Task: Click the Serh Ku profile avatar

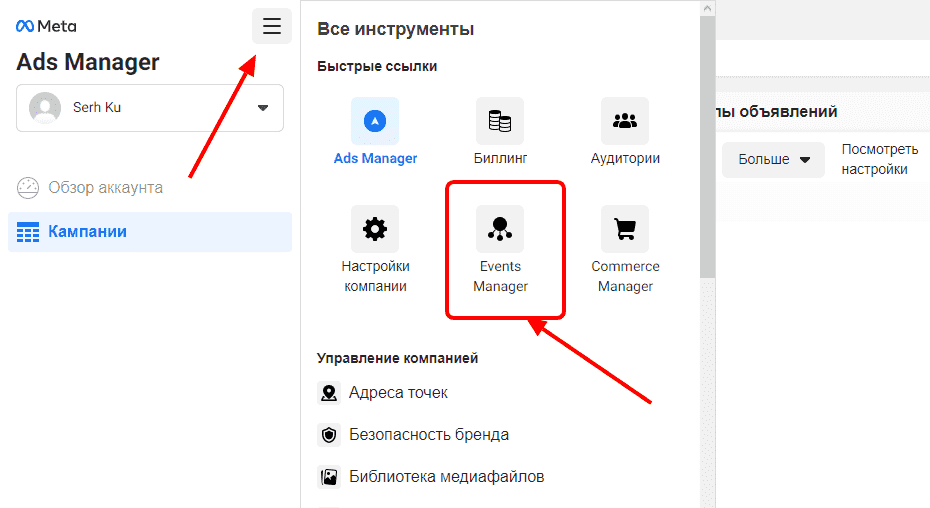Action: (x=45, y=107)
